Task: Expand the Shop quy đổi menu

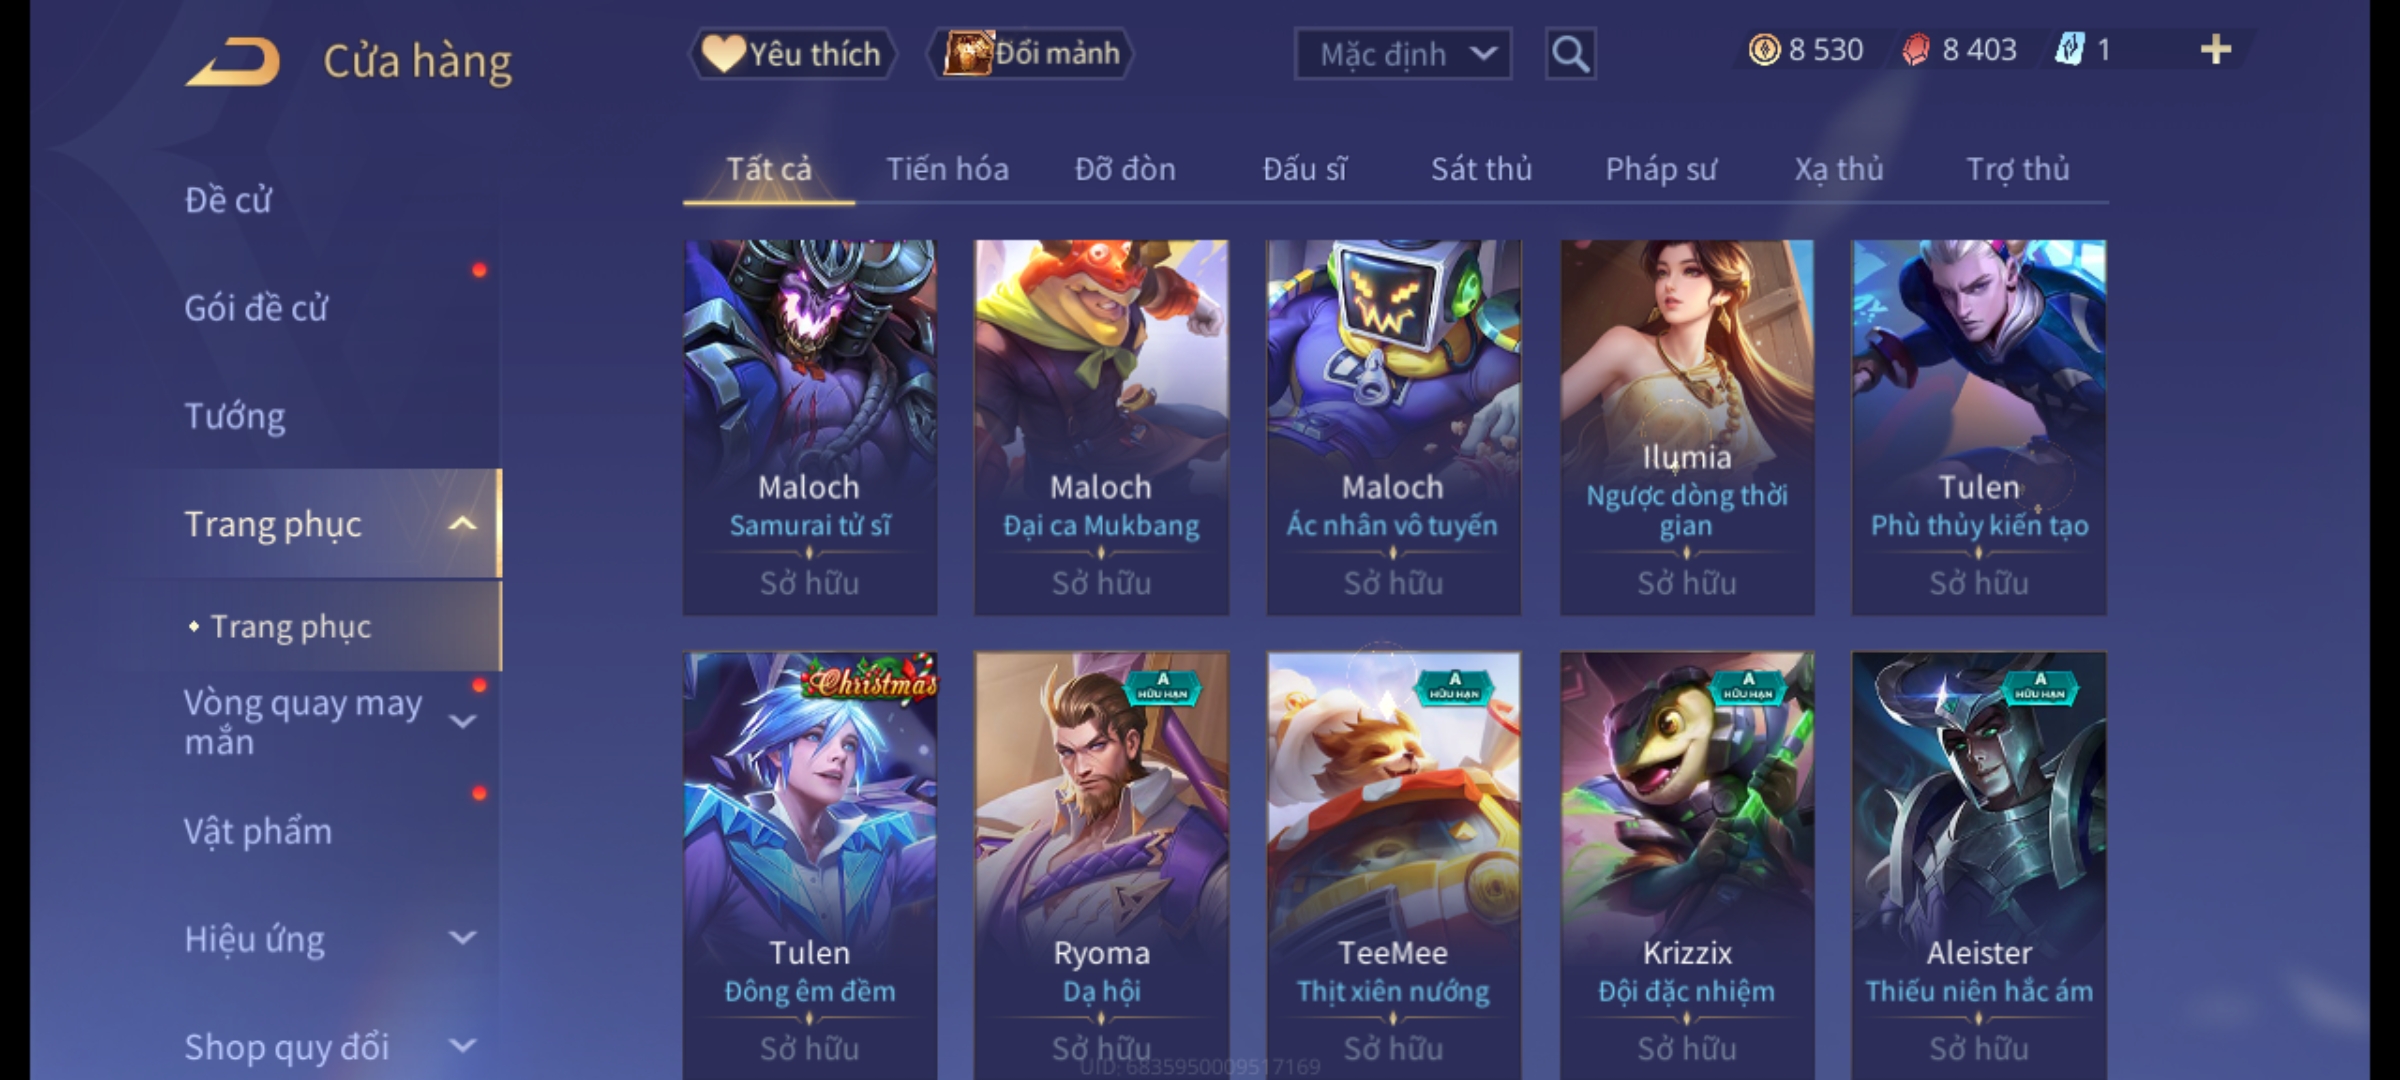Action: point(462,1046)
